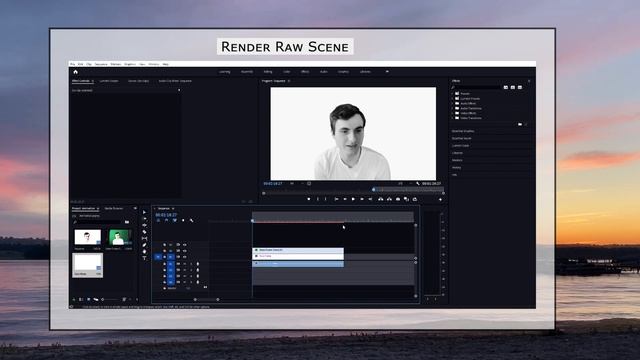Viewport: 640px width, 360px height.
Task: Expand Lumetri Presets folder
Action: pos(453,98)
